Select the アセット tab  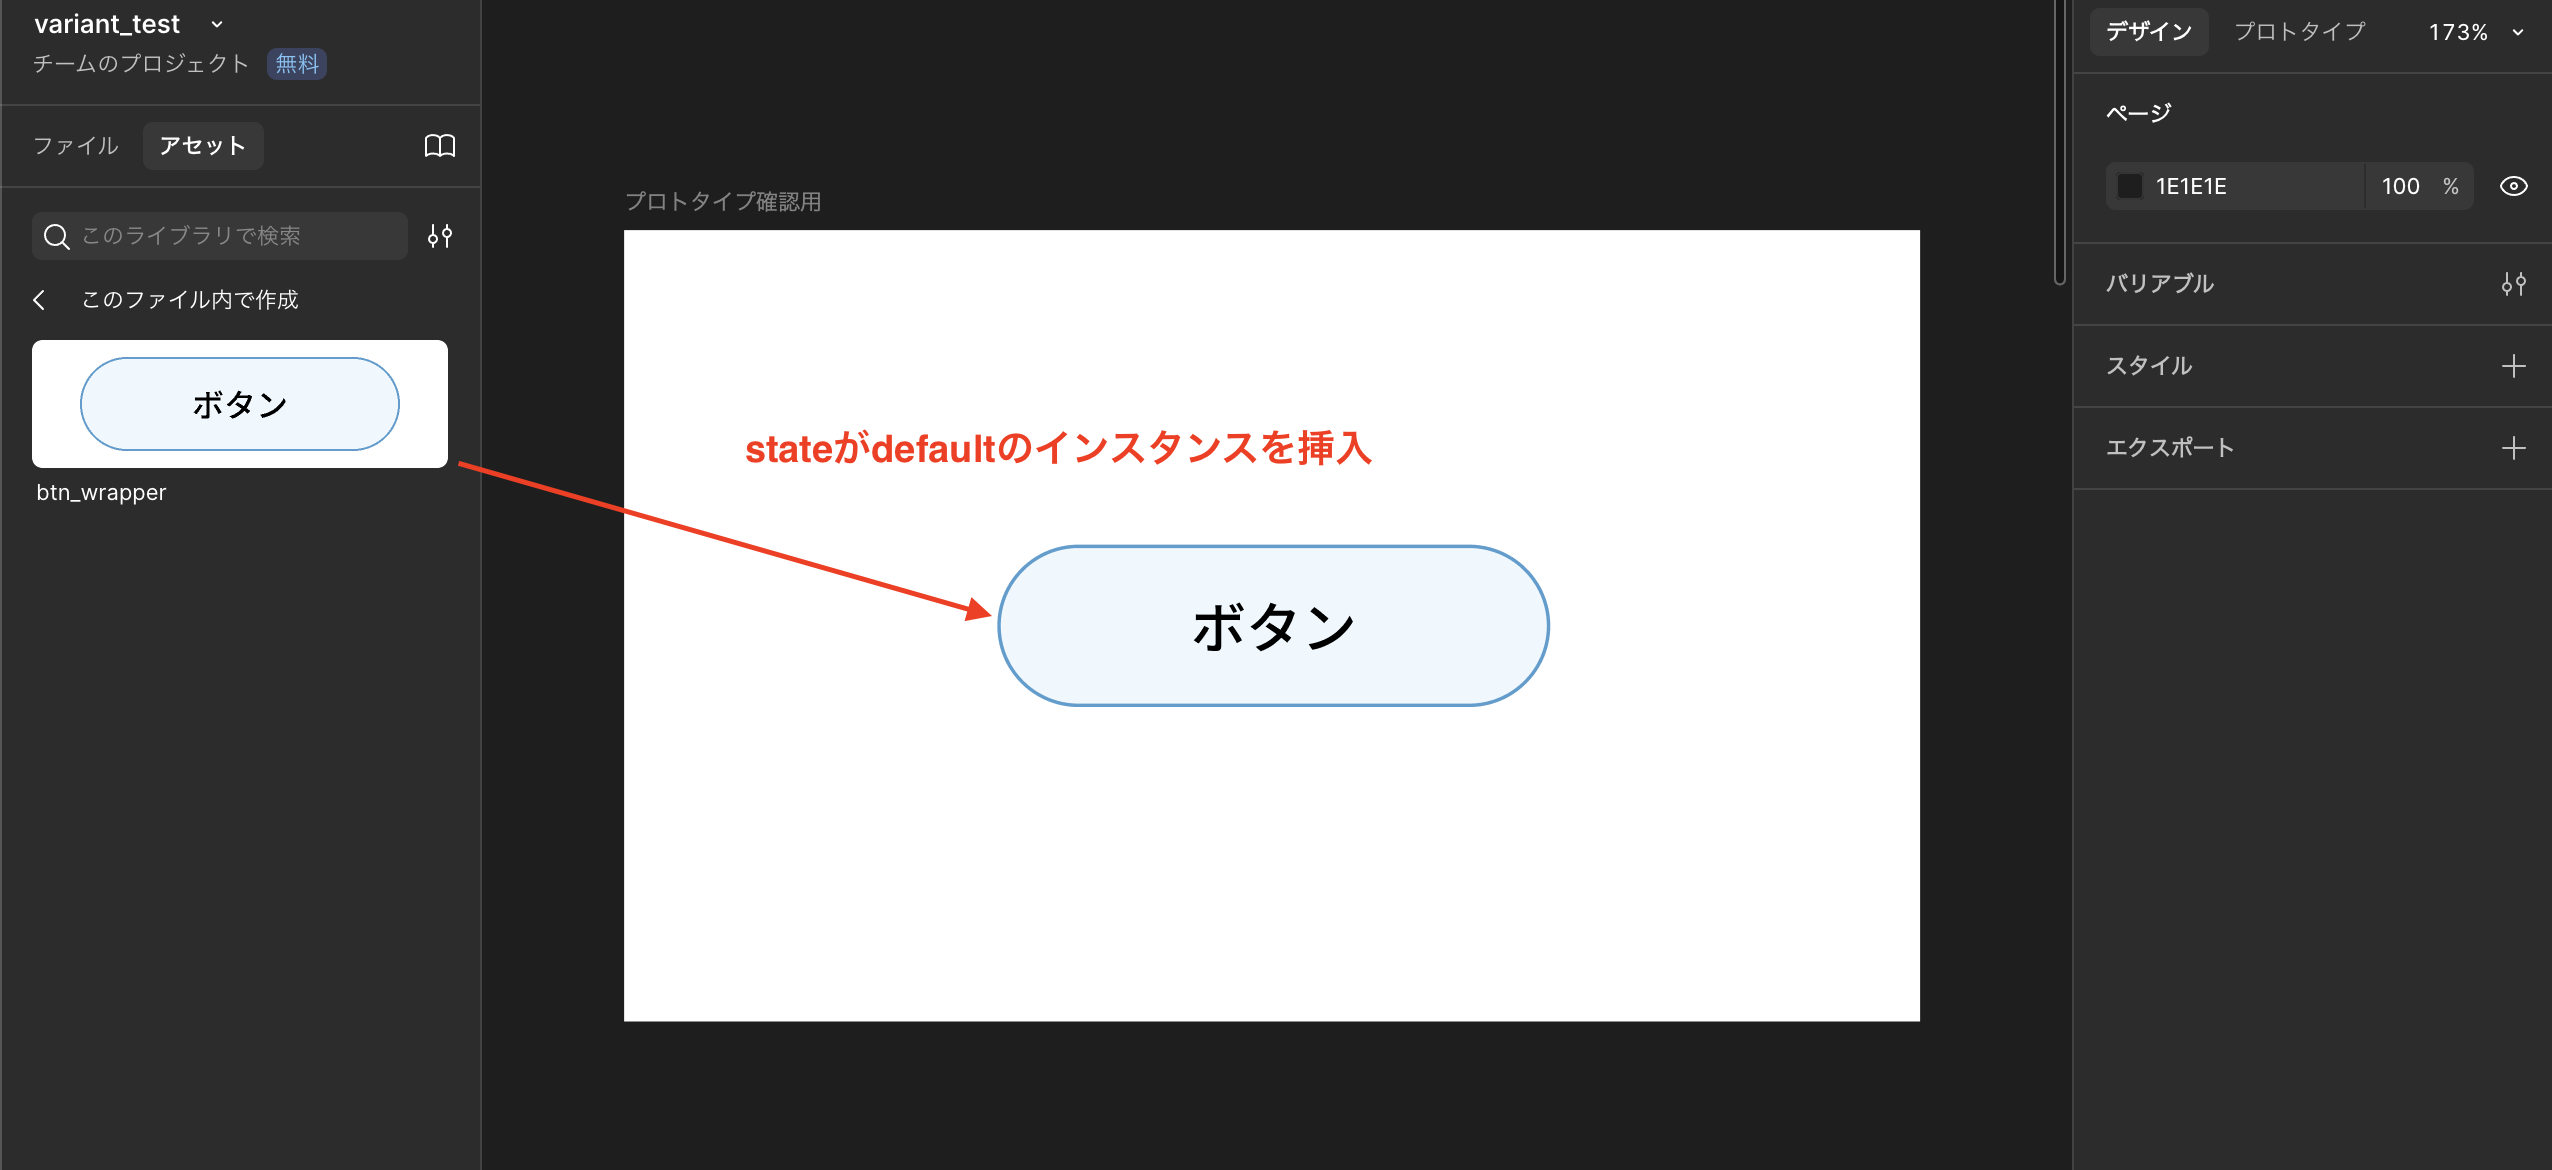(203, 146)
